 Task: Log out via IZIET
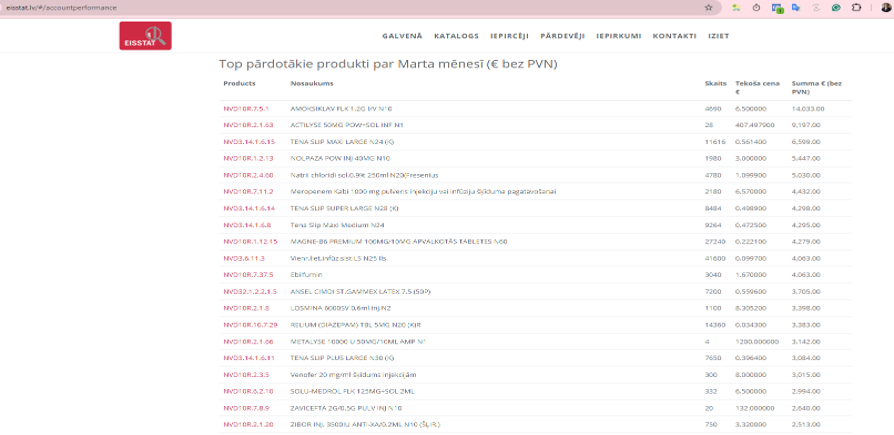(718, 36)
